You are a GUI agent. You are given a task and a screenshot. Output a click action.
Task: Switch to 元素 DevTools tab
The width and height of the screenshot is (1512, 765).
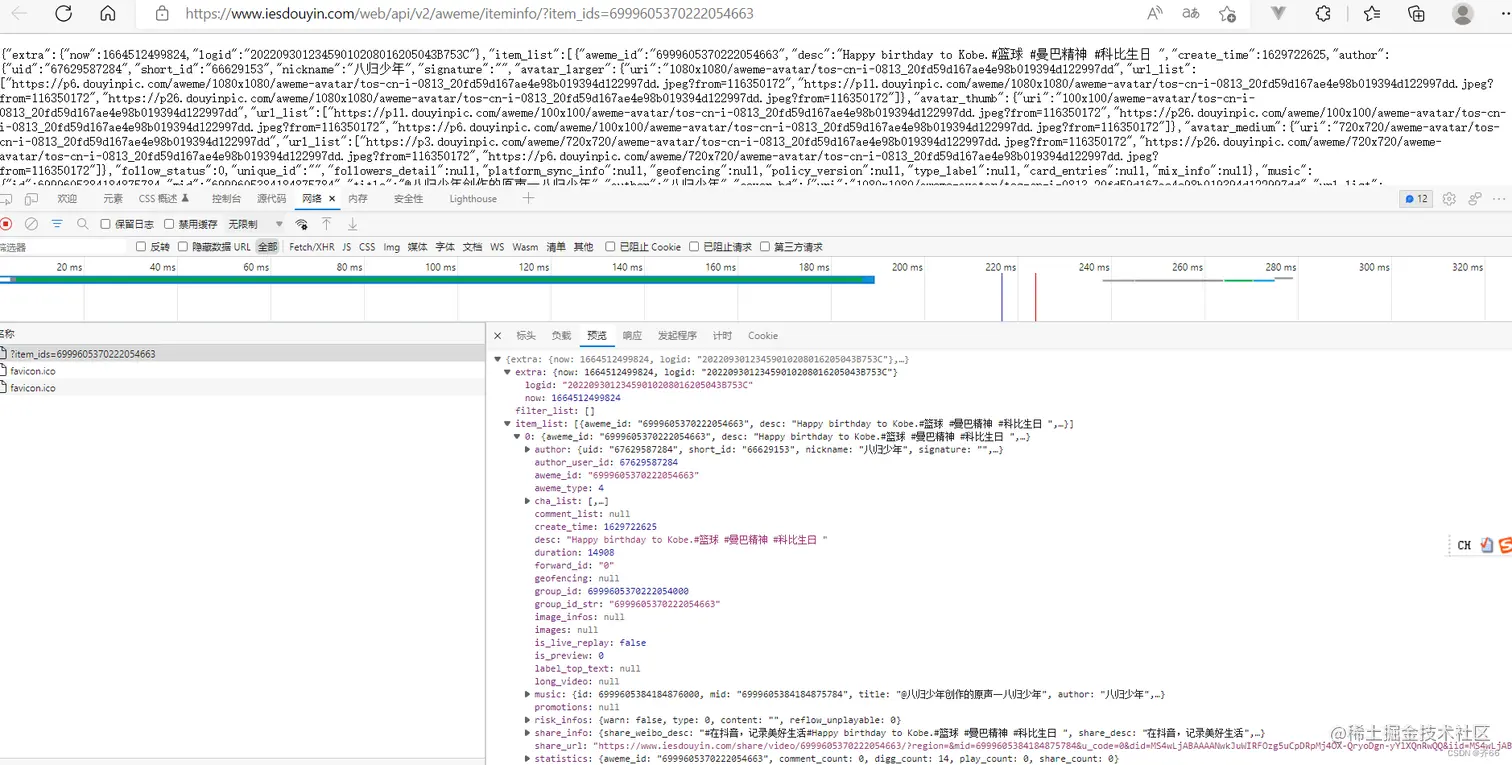(113, 199)
